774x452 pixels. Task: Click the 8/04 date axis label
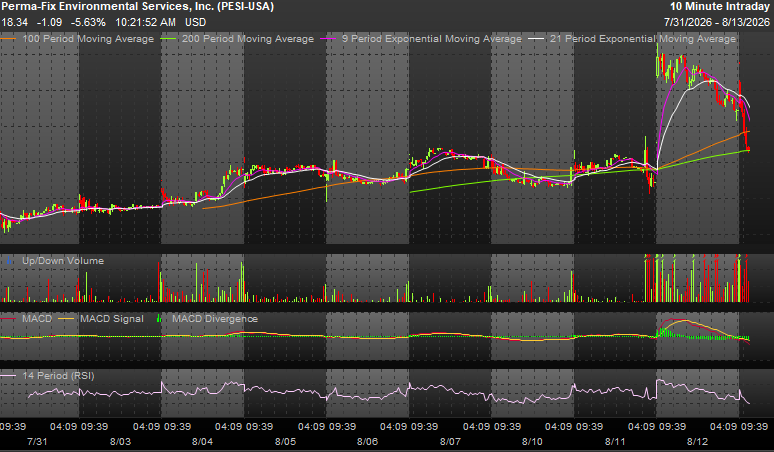(202, 441)
